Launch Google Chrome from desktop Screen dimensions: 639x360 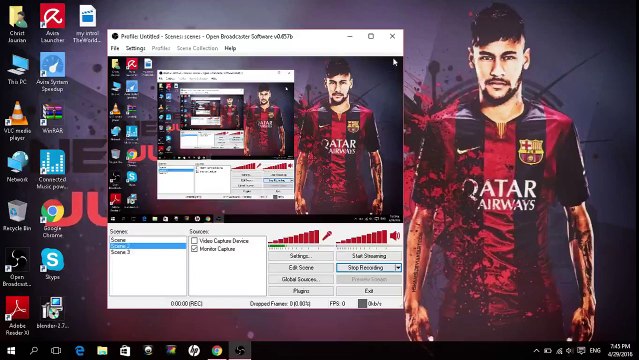pos(52,219)
